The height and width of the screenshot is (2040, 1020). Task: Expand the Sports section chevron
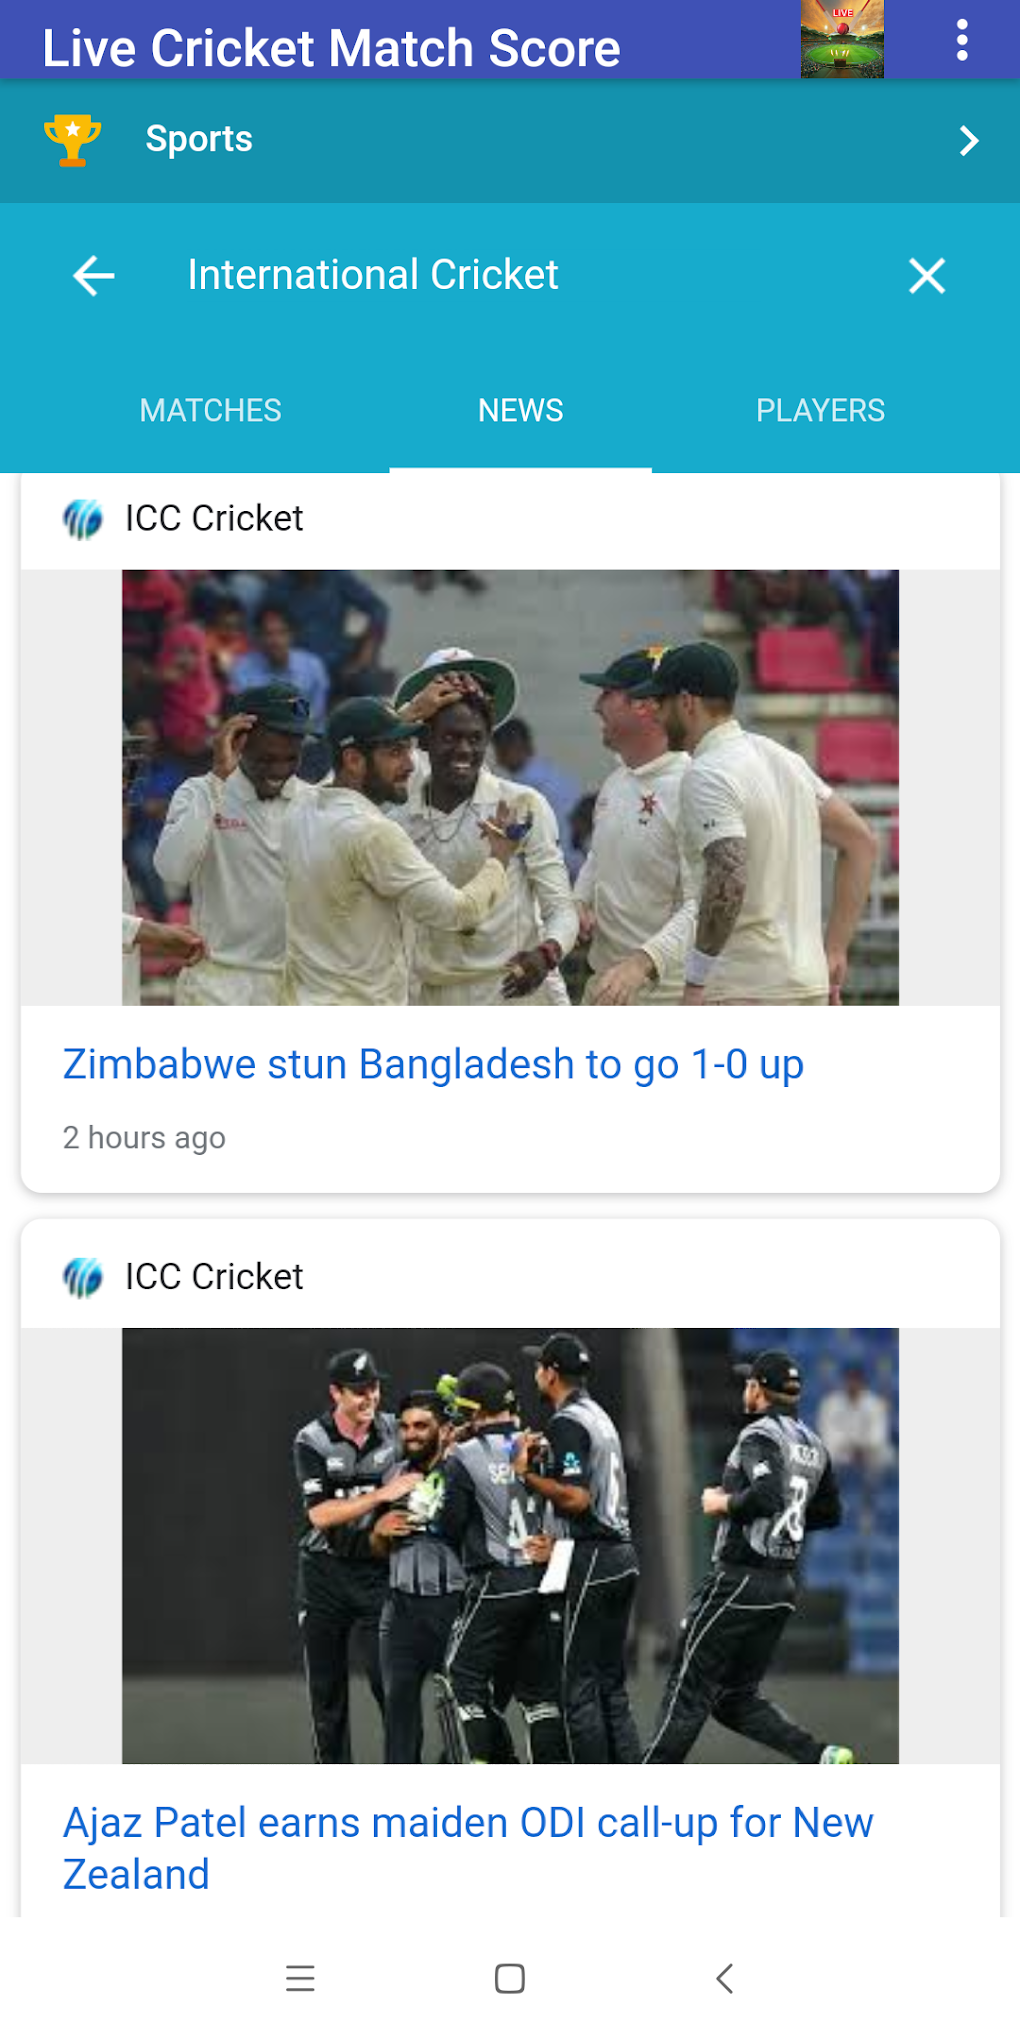click(x=967, y=141)
